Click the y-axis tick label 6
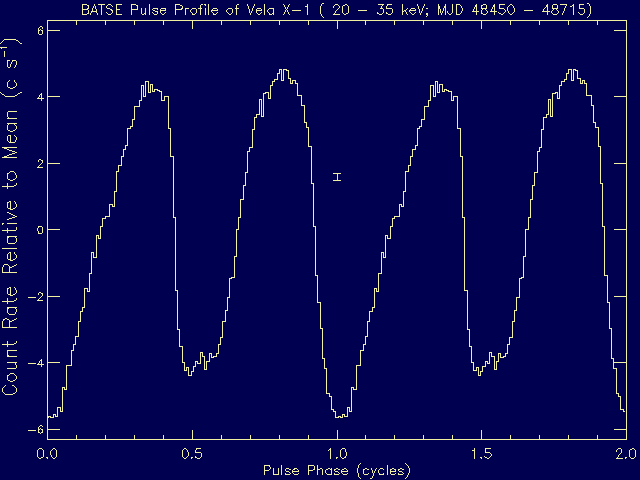The width and height of the screenshot is (640, 480). [39, 31]
